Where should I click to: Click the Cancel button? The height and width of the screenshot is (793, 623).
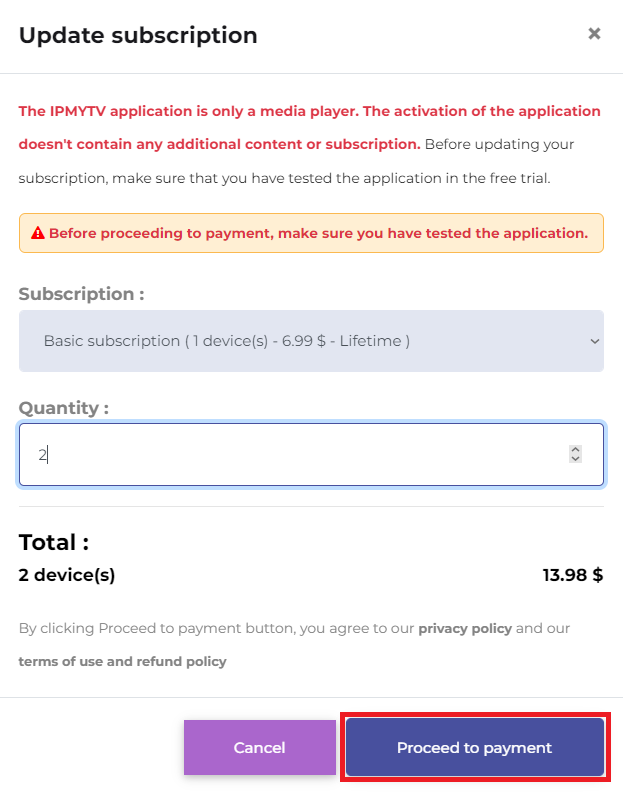click(259, 747)
